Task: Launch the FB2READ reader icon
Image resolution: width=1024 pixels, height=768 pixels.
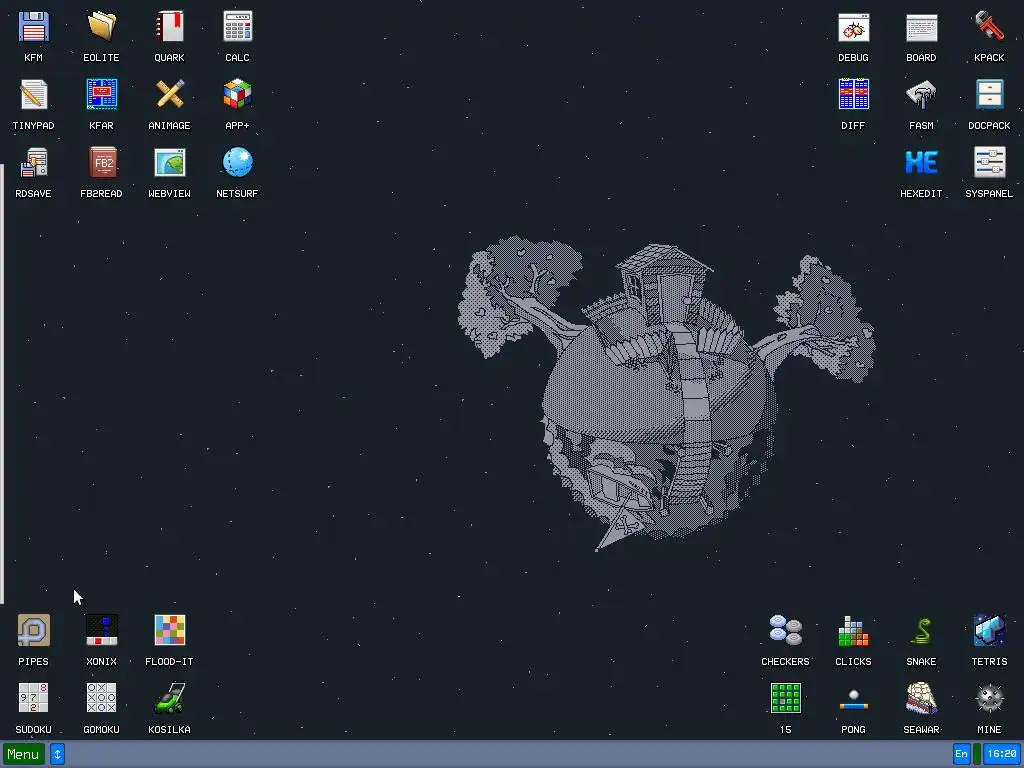Action: [x=101, y=163]
